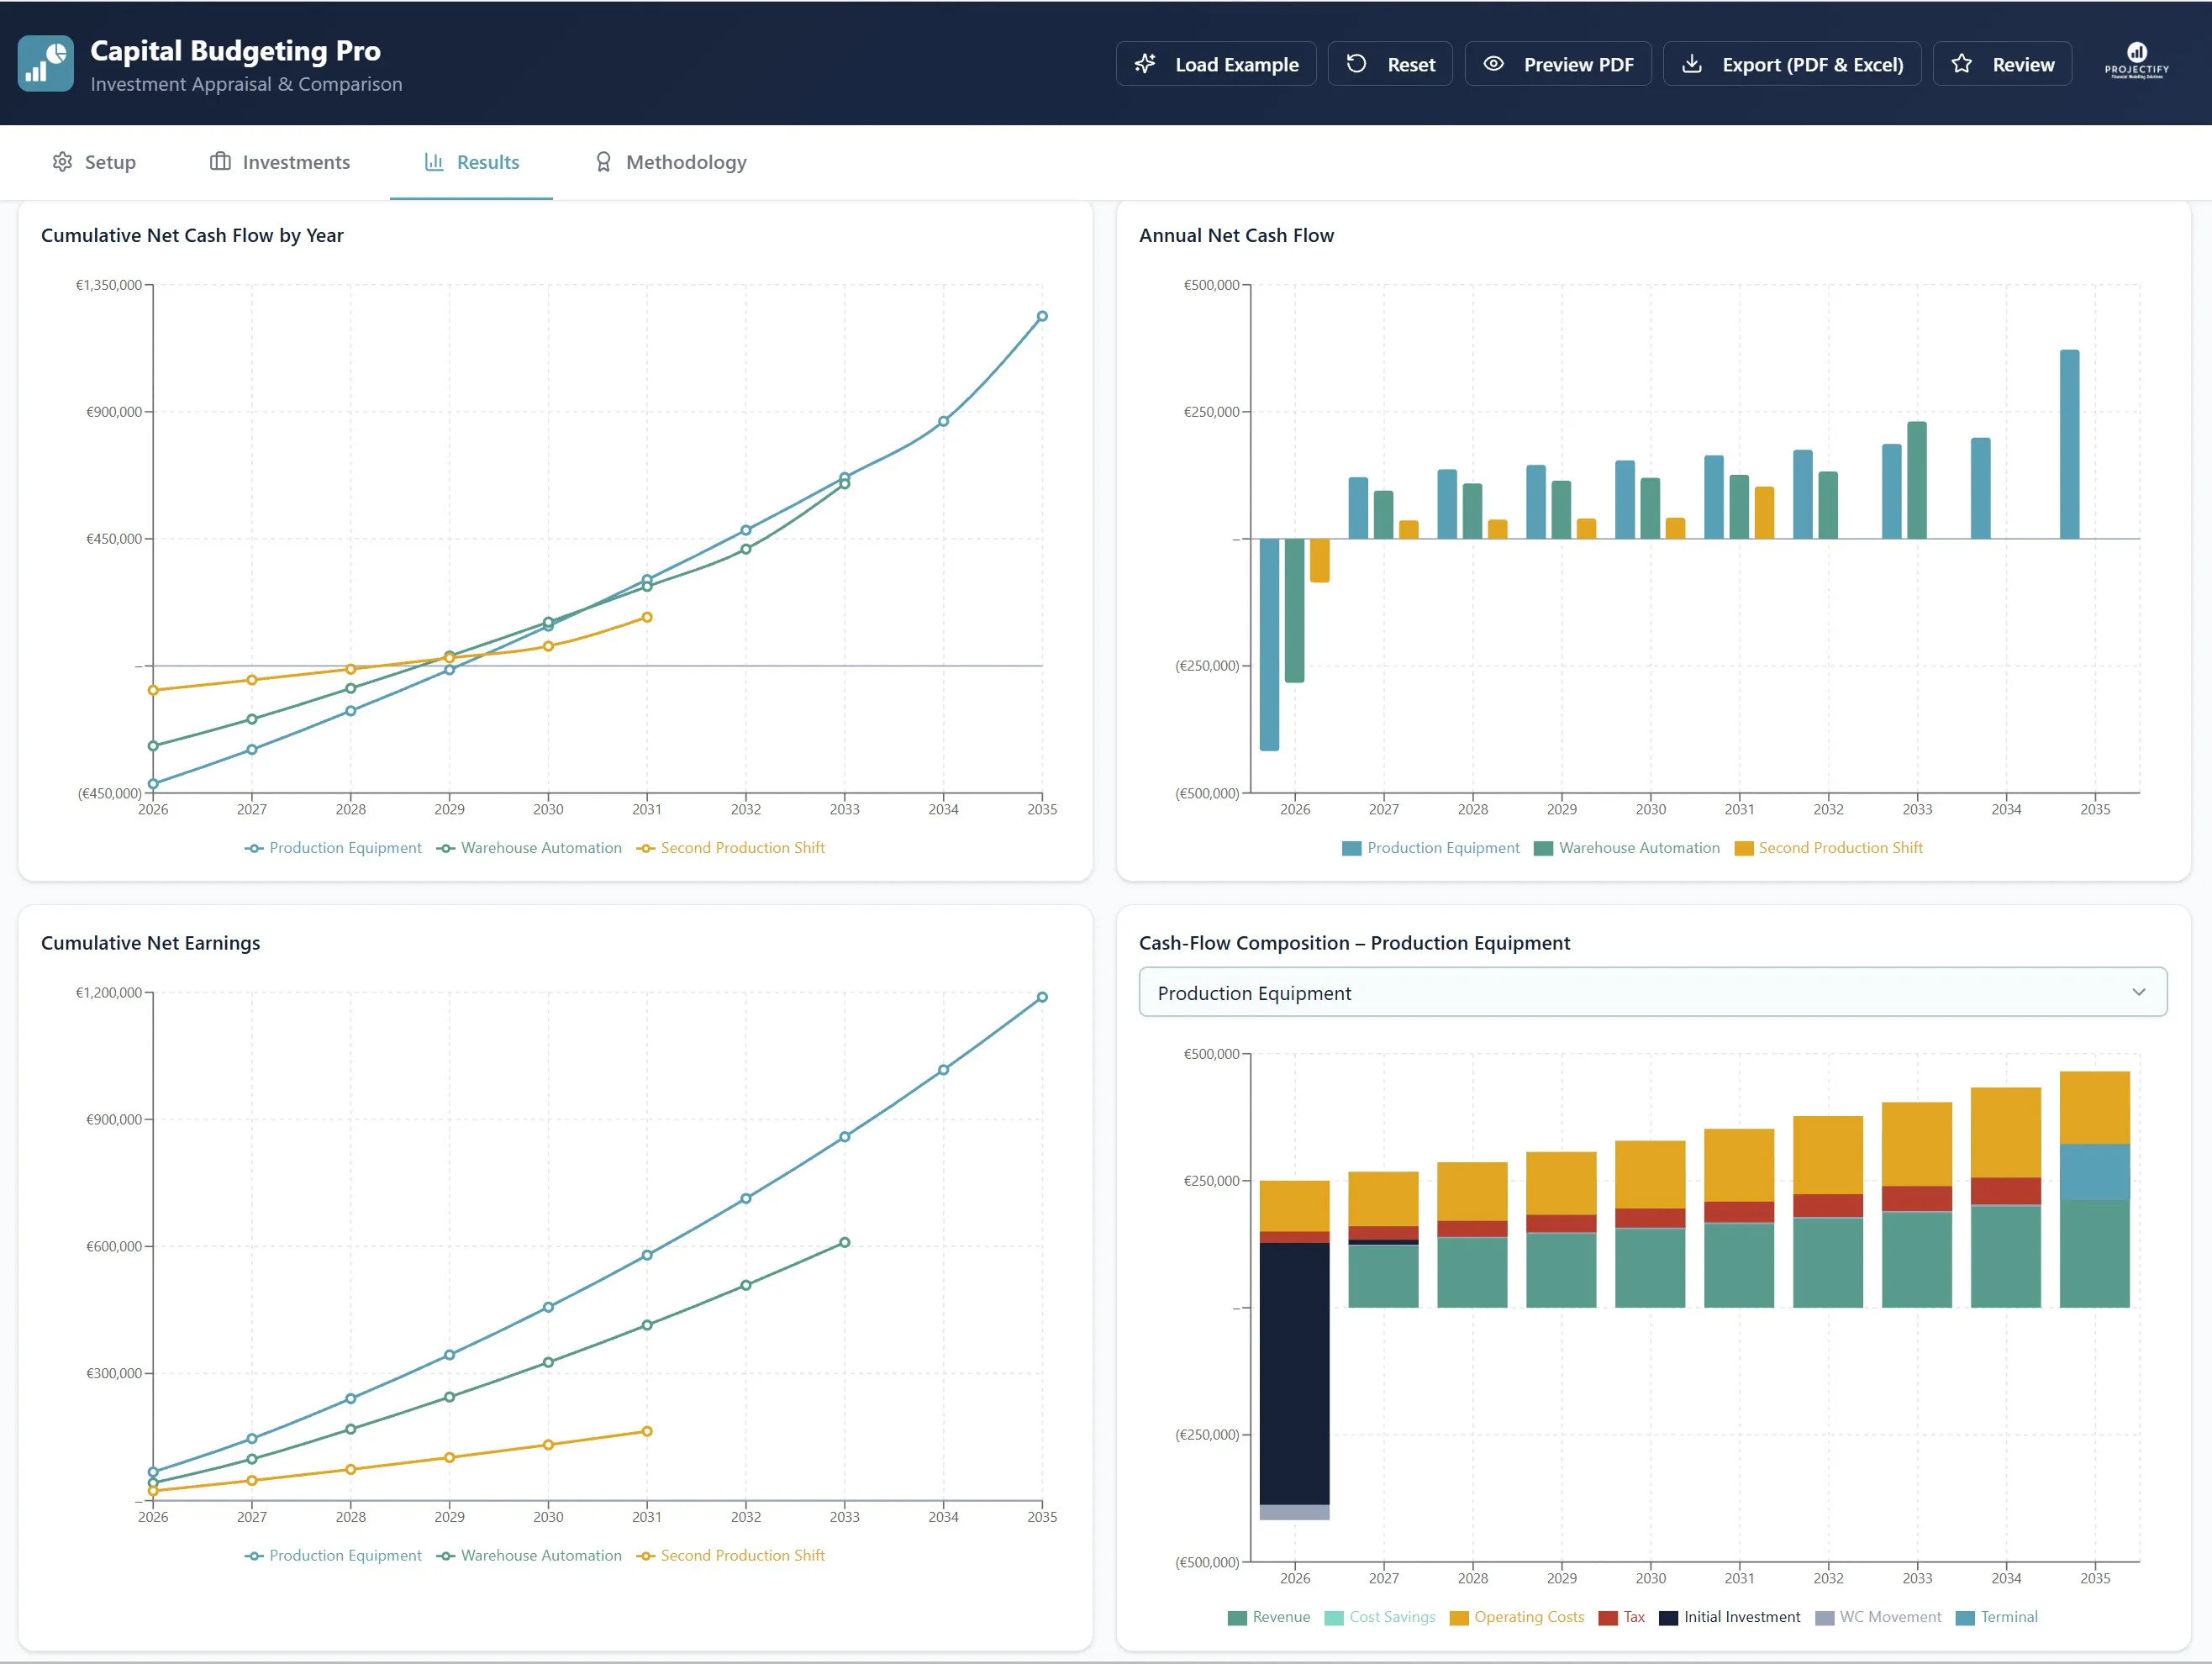Click Export (PDF & Excel) button
Screen dimensions: 2212x1664
1792,64
